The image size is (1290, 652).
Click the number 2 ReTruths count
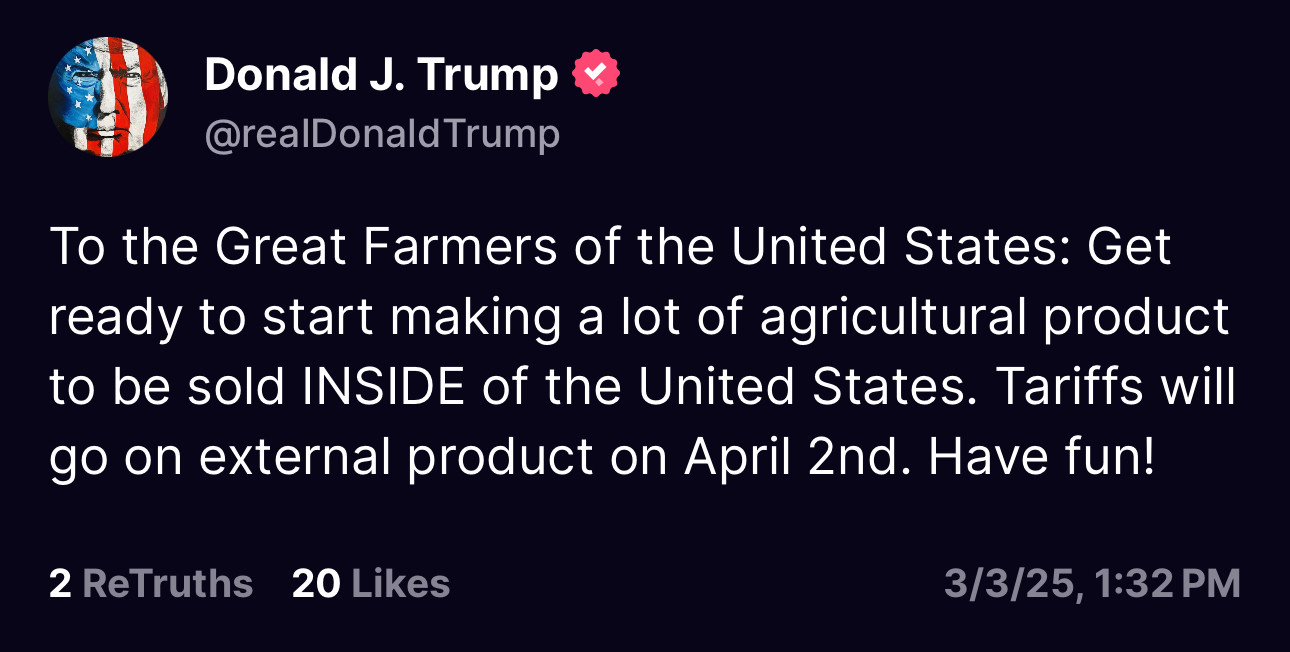coord(60,583)
